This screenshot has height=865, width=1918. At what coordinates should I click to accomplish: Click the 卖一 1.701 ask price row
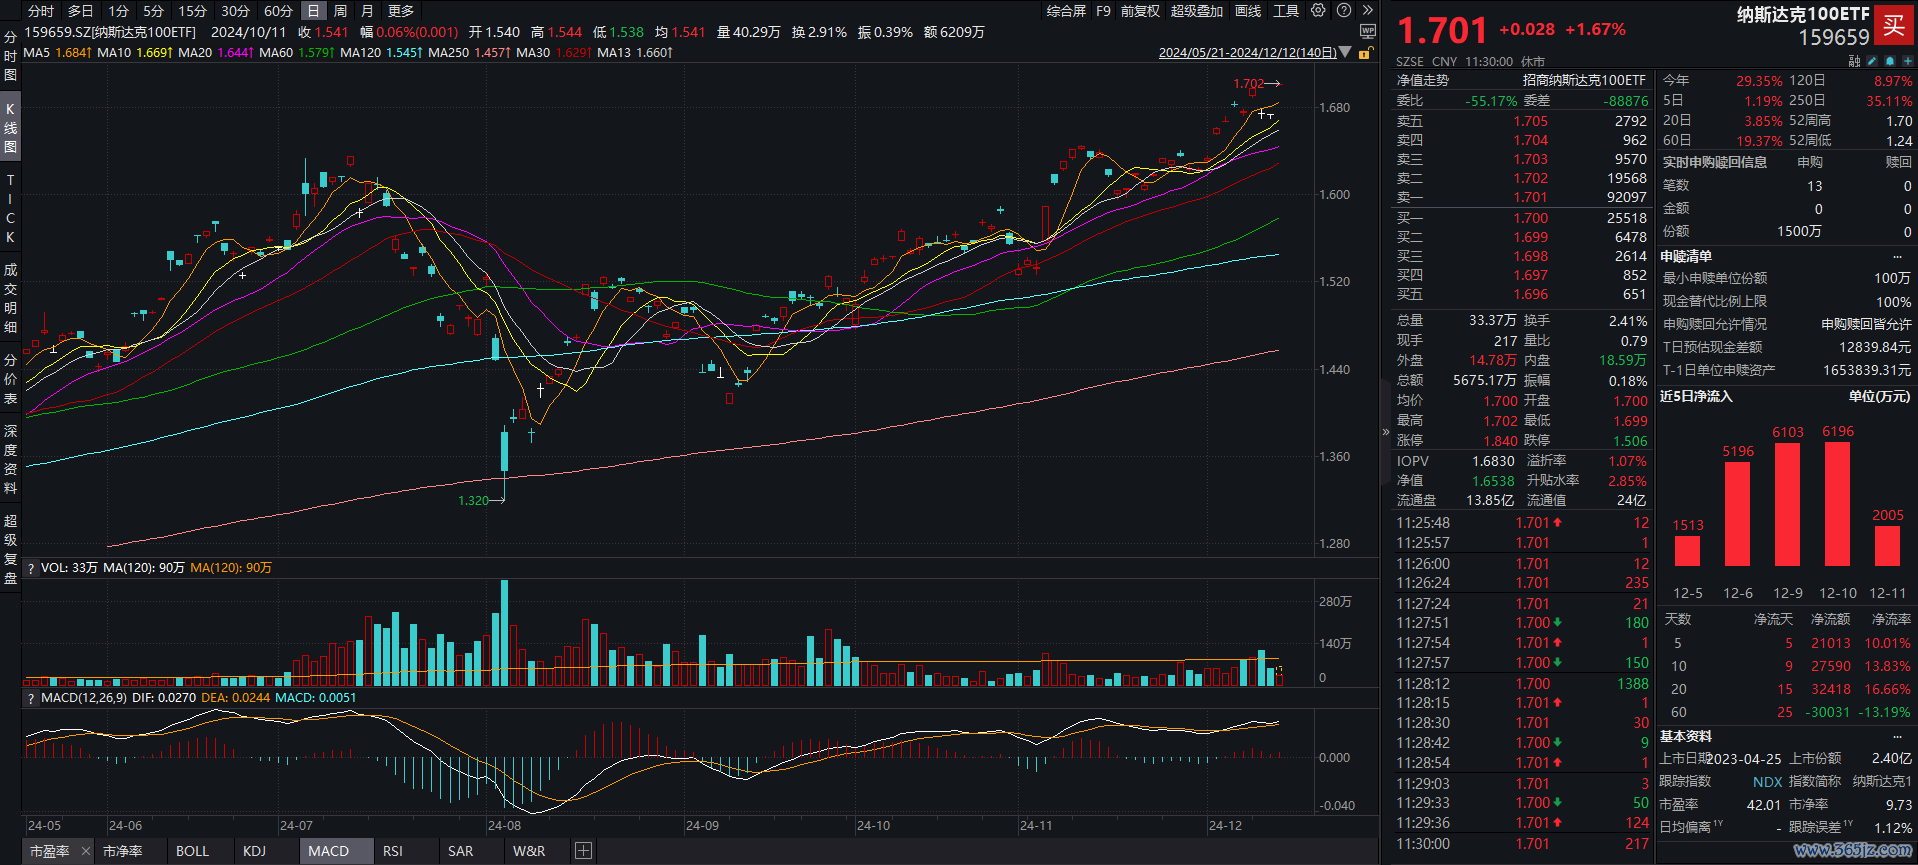1522,198
